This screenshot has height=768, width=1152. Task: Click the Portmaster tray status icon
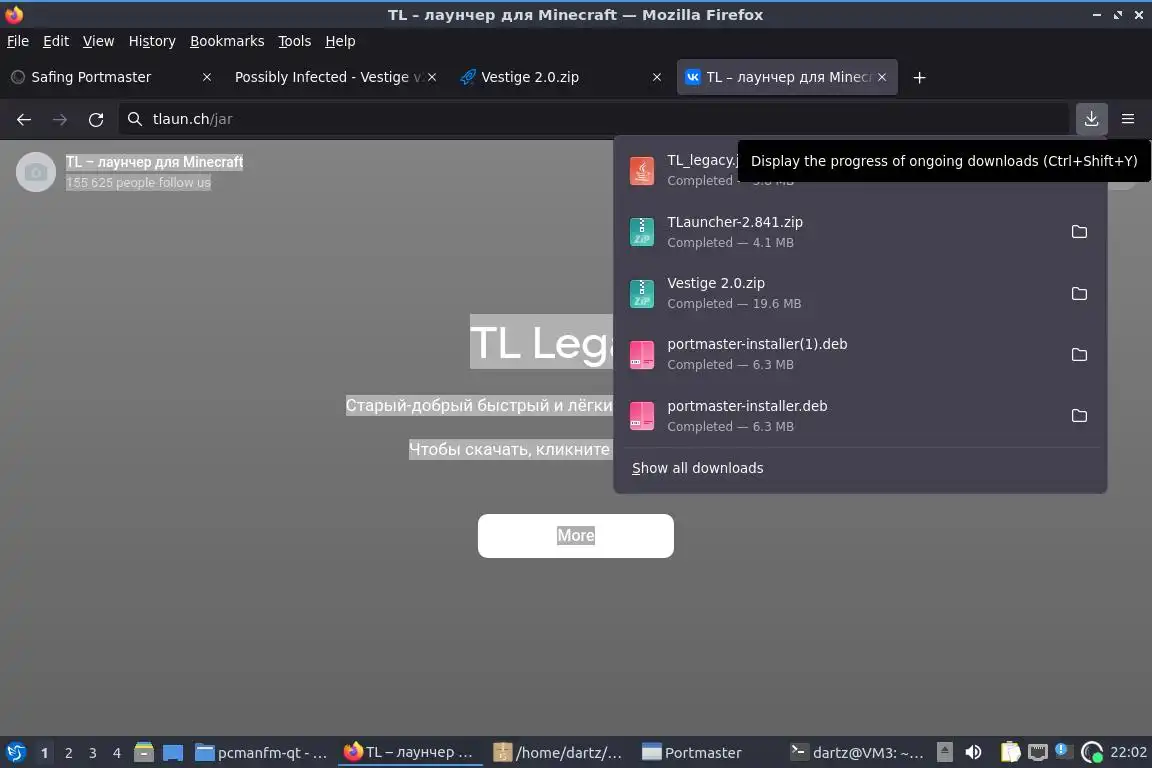click(1092, 753)
